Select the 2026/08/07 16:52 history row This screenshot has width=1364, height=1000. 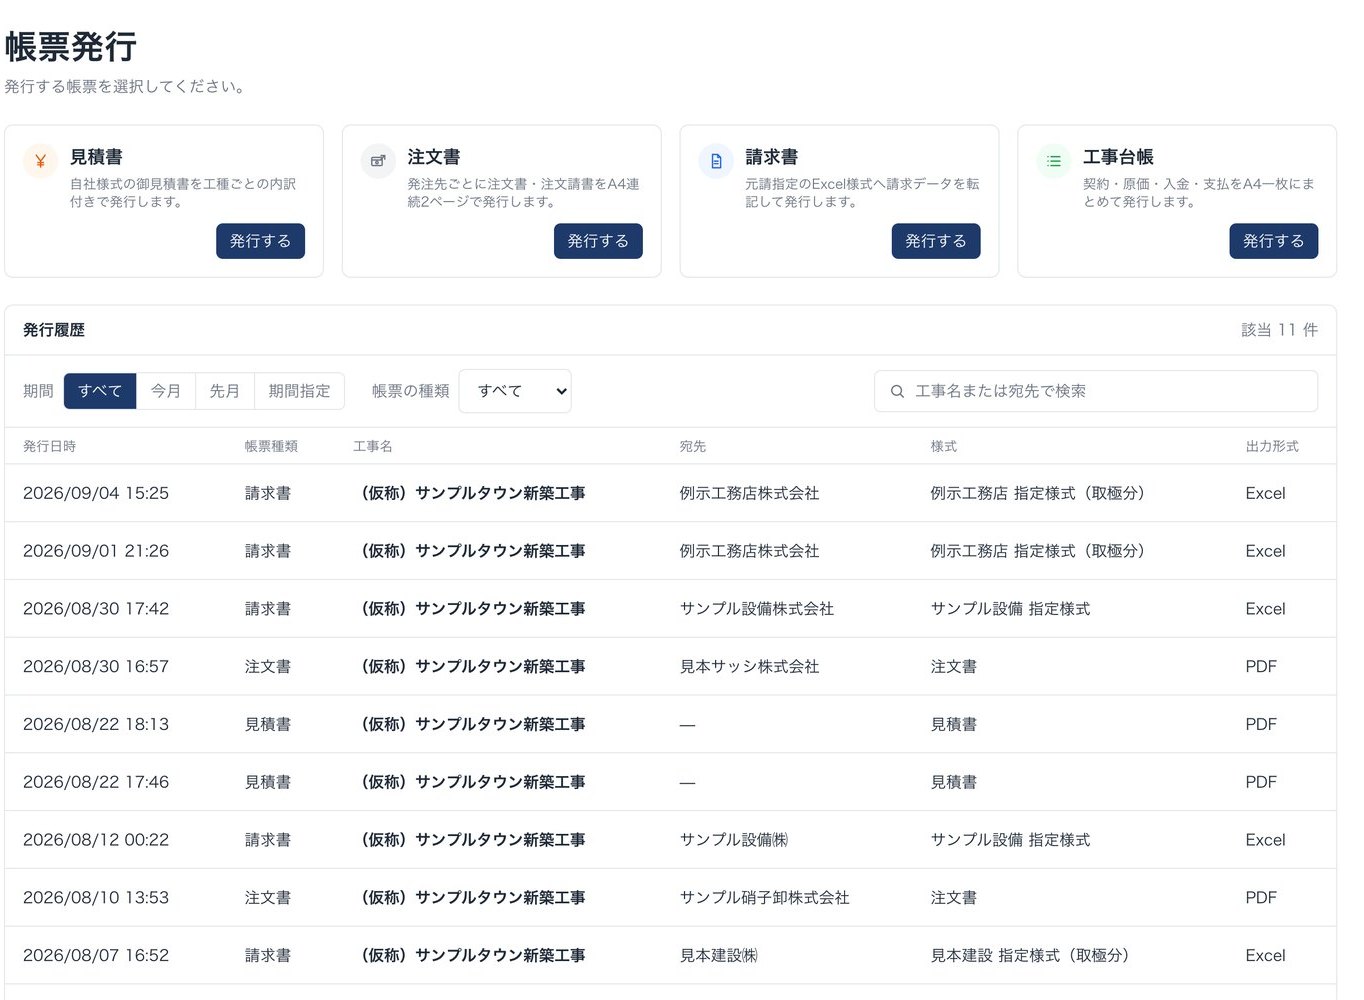(670, 956)
